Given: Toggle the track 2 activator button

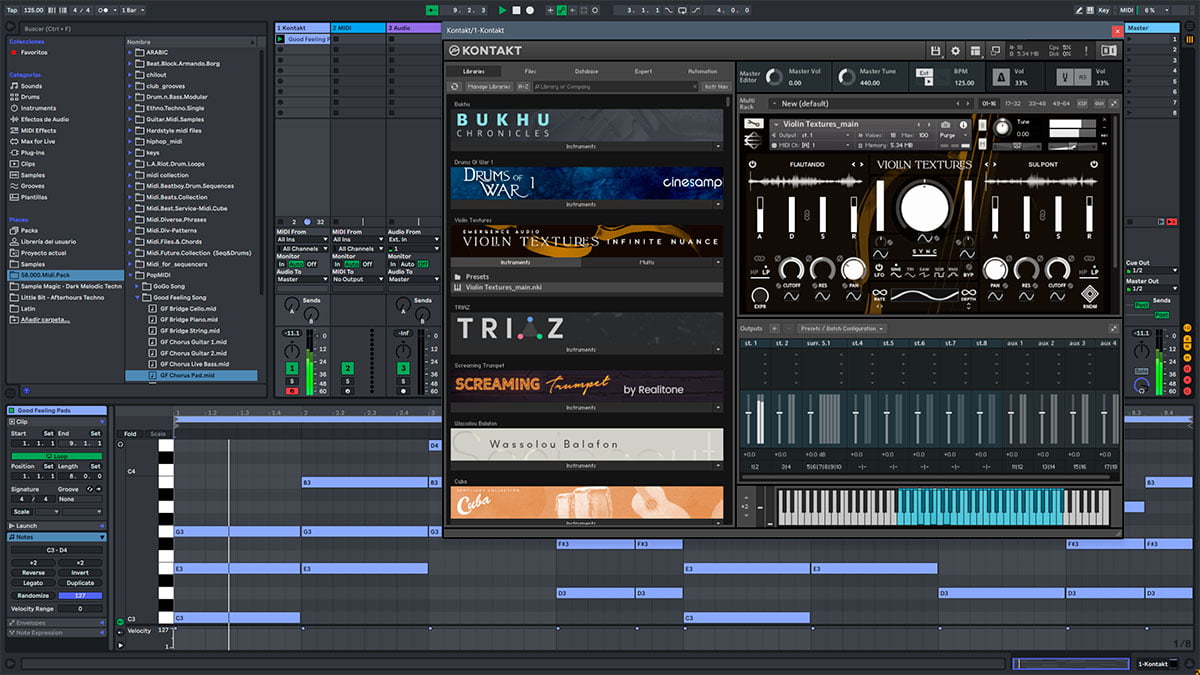Looking at the screenshot, I should (x=347, y=369).
